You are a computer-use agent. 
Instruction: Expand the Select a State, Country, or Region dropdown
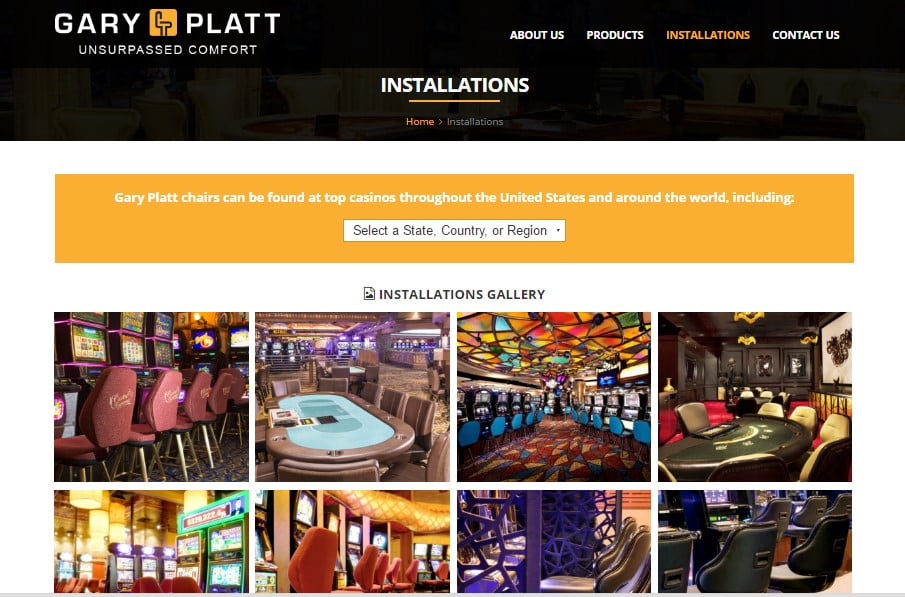pos(454,230)
